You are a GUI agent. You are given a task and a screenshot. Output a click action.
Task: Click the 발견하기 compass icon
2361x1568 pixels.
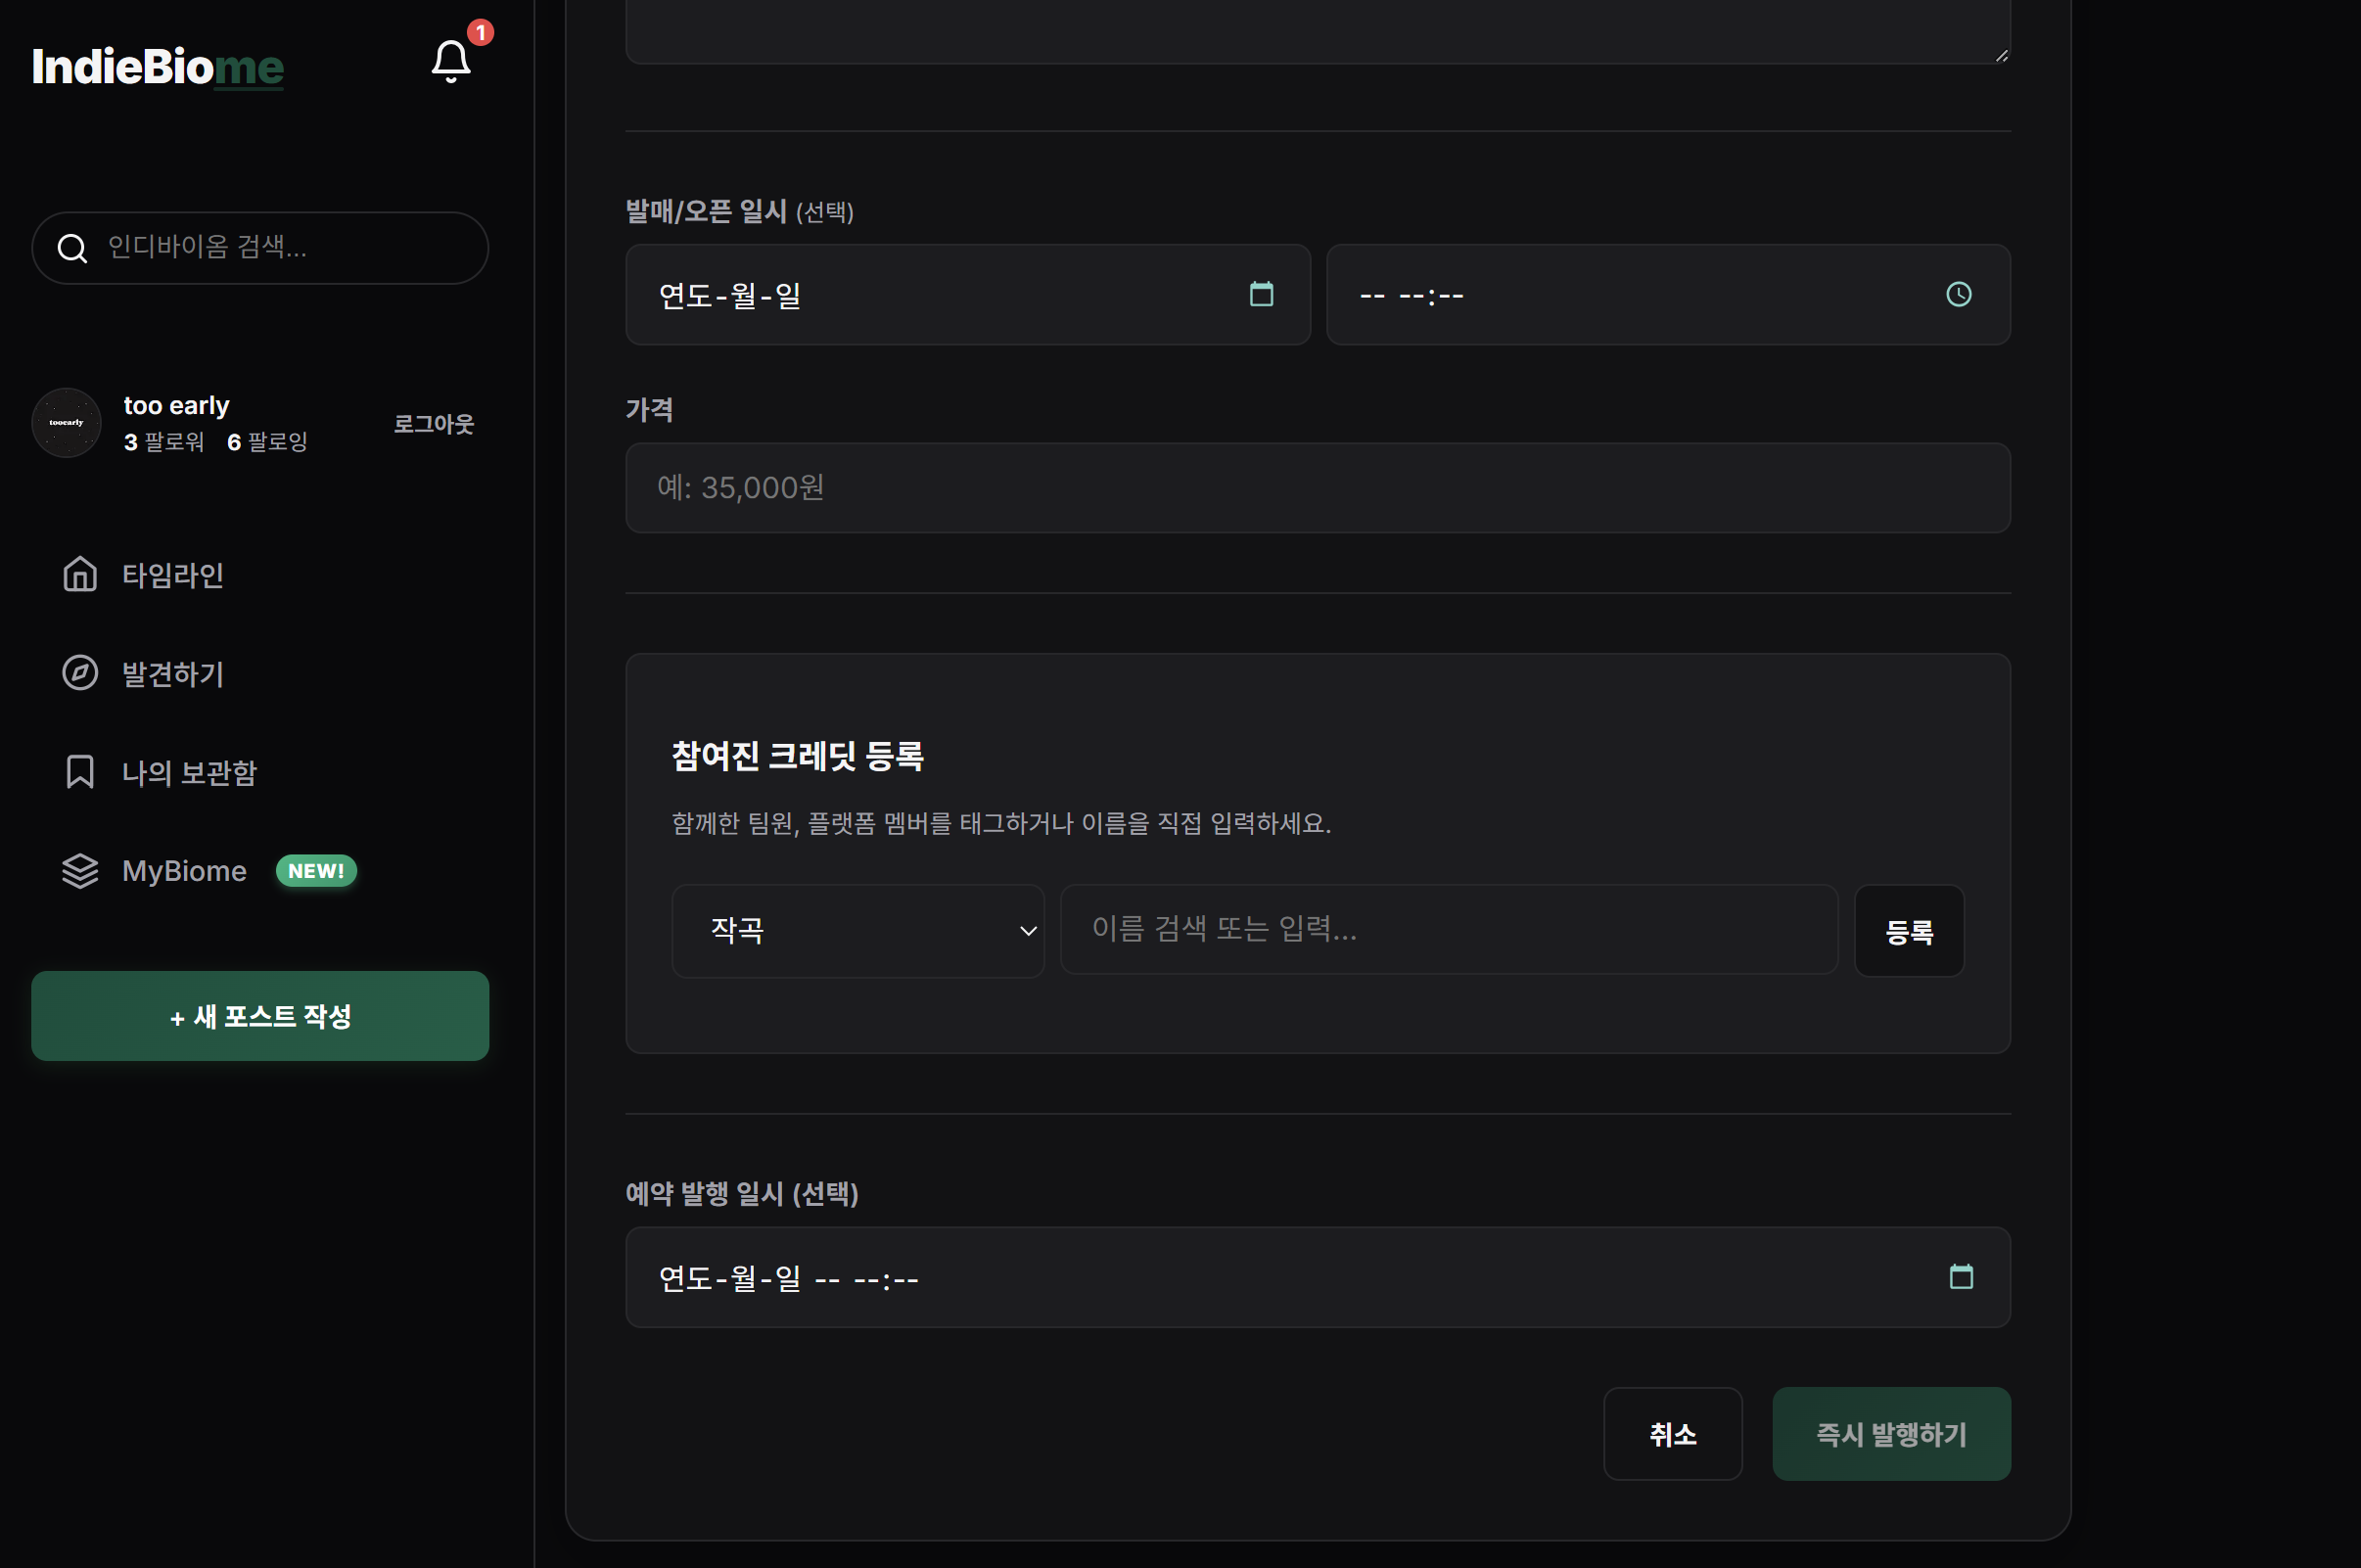tap(80, 673)
